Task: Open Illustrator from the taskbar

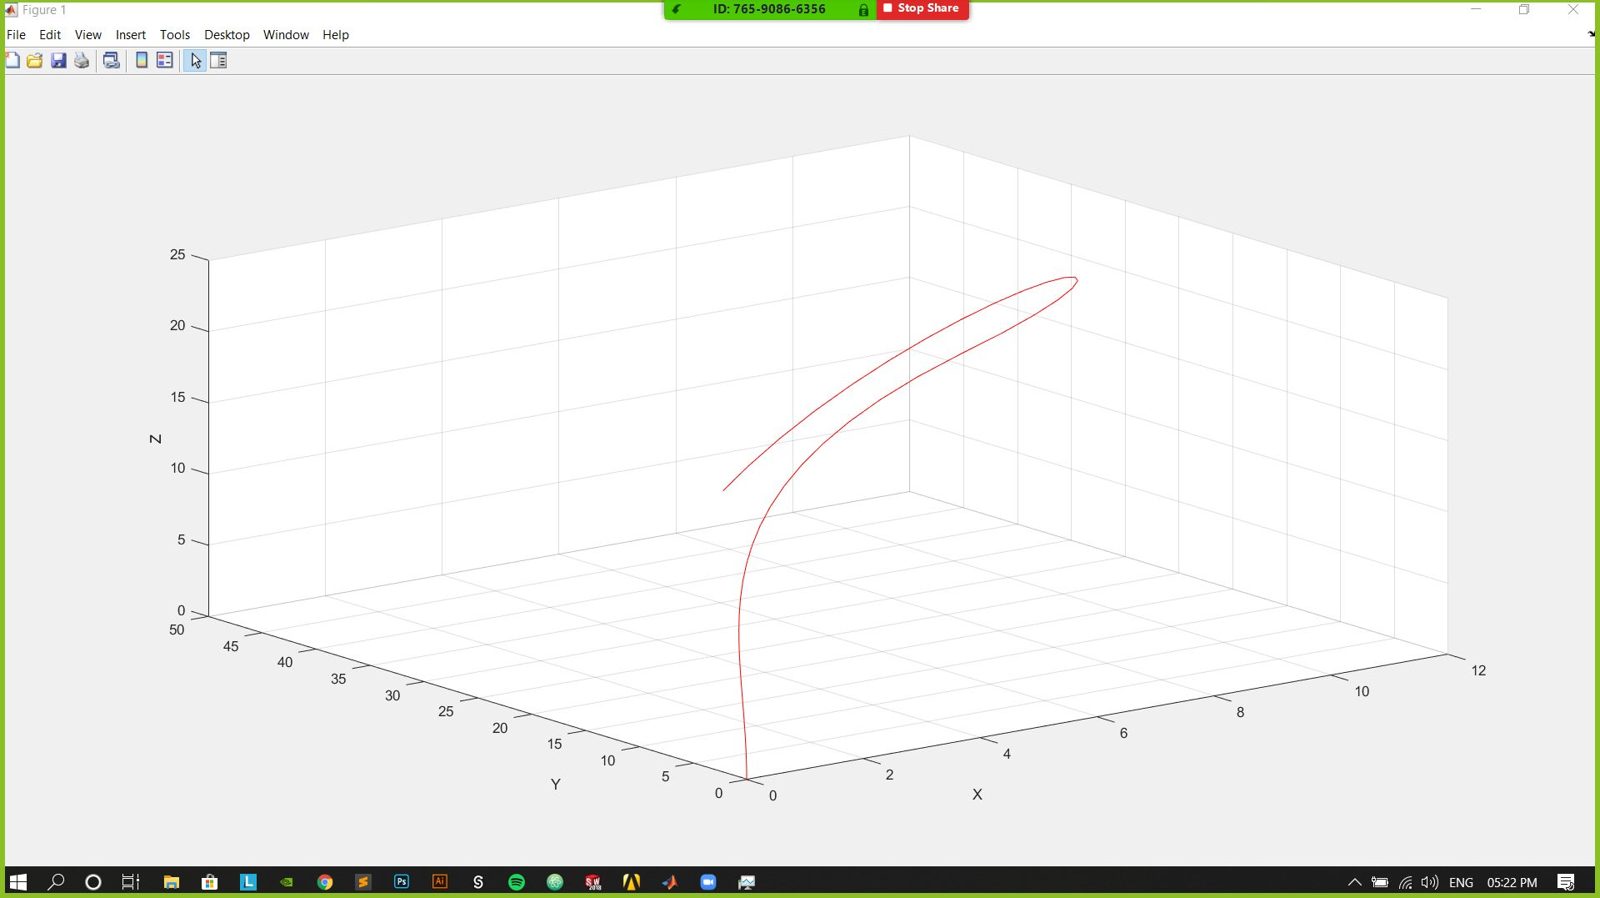Action: pyautogui.click(x=440, y=882)
